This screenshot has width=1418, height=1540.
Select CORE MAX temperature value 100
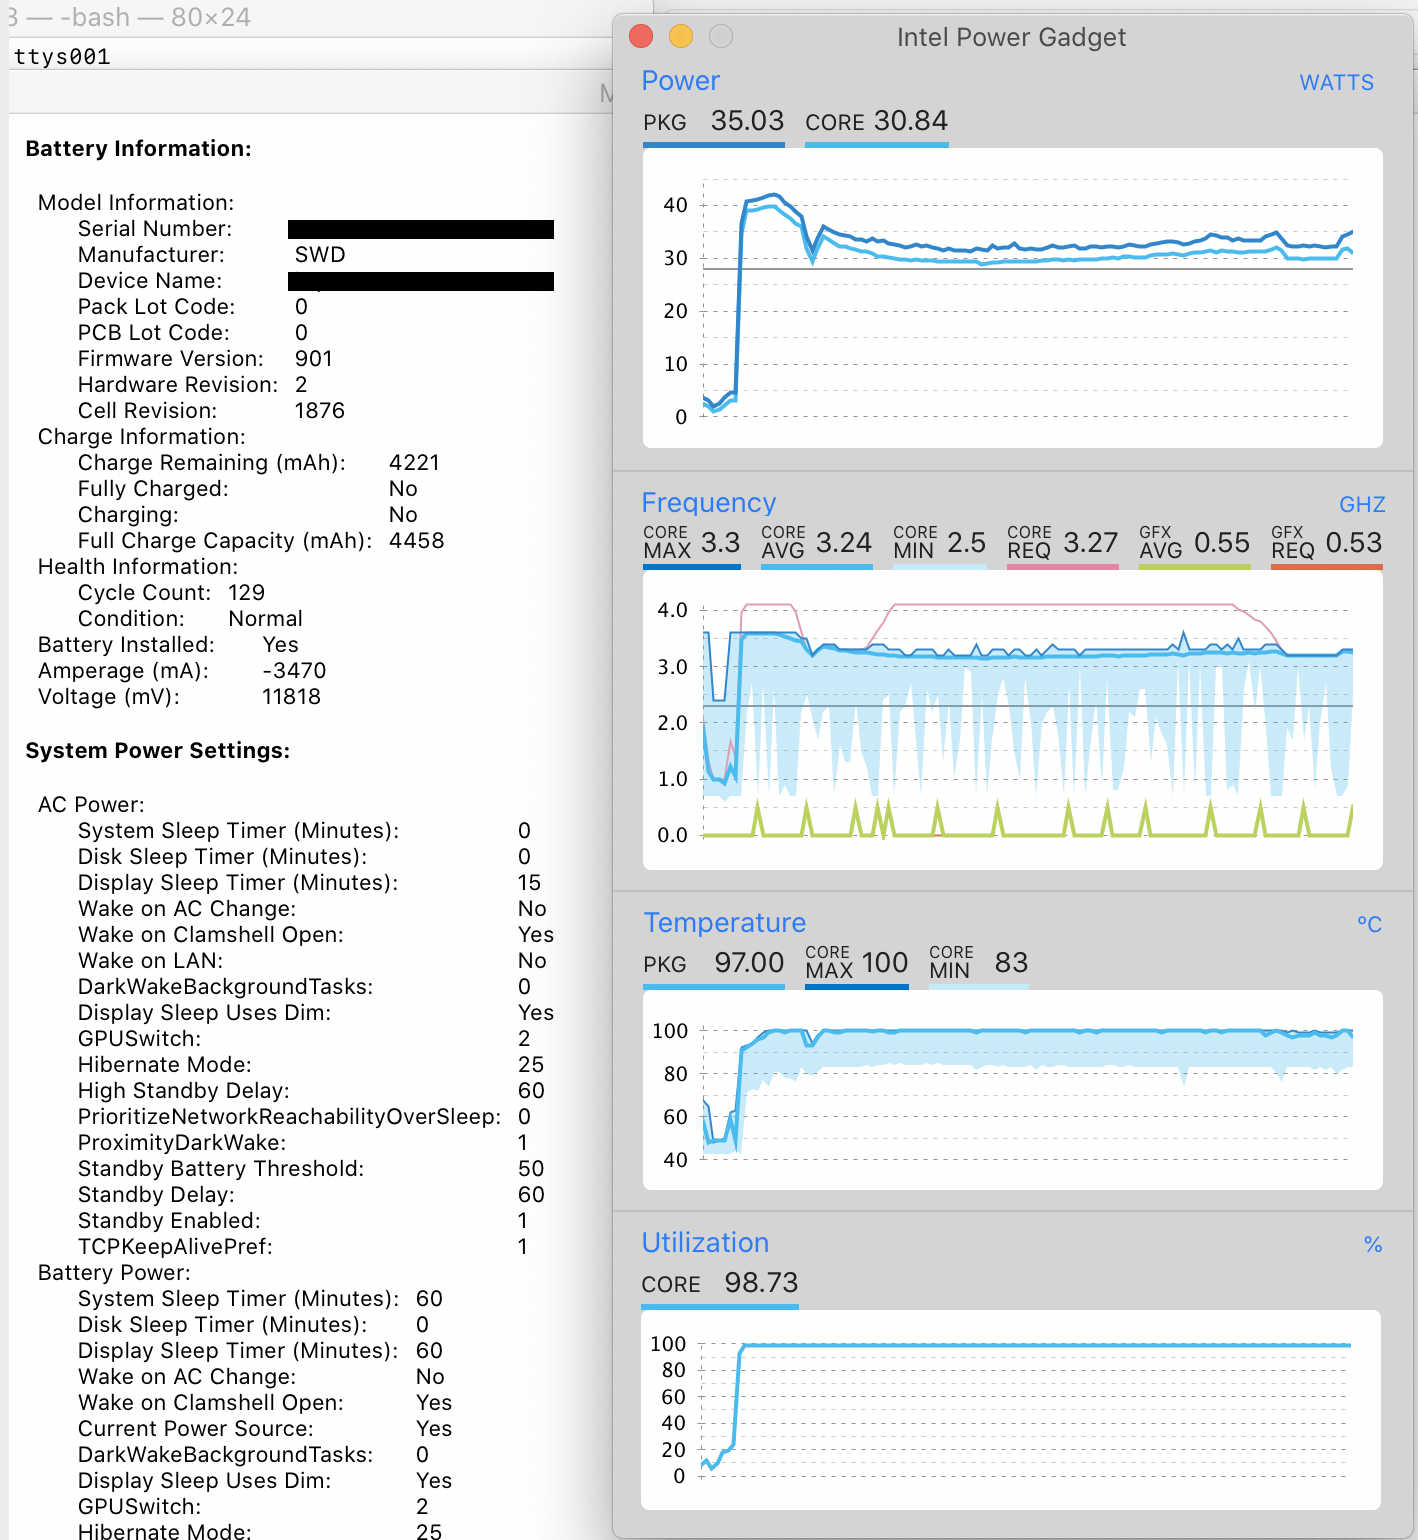[884, 963]
